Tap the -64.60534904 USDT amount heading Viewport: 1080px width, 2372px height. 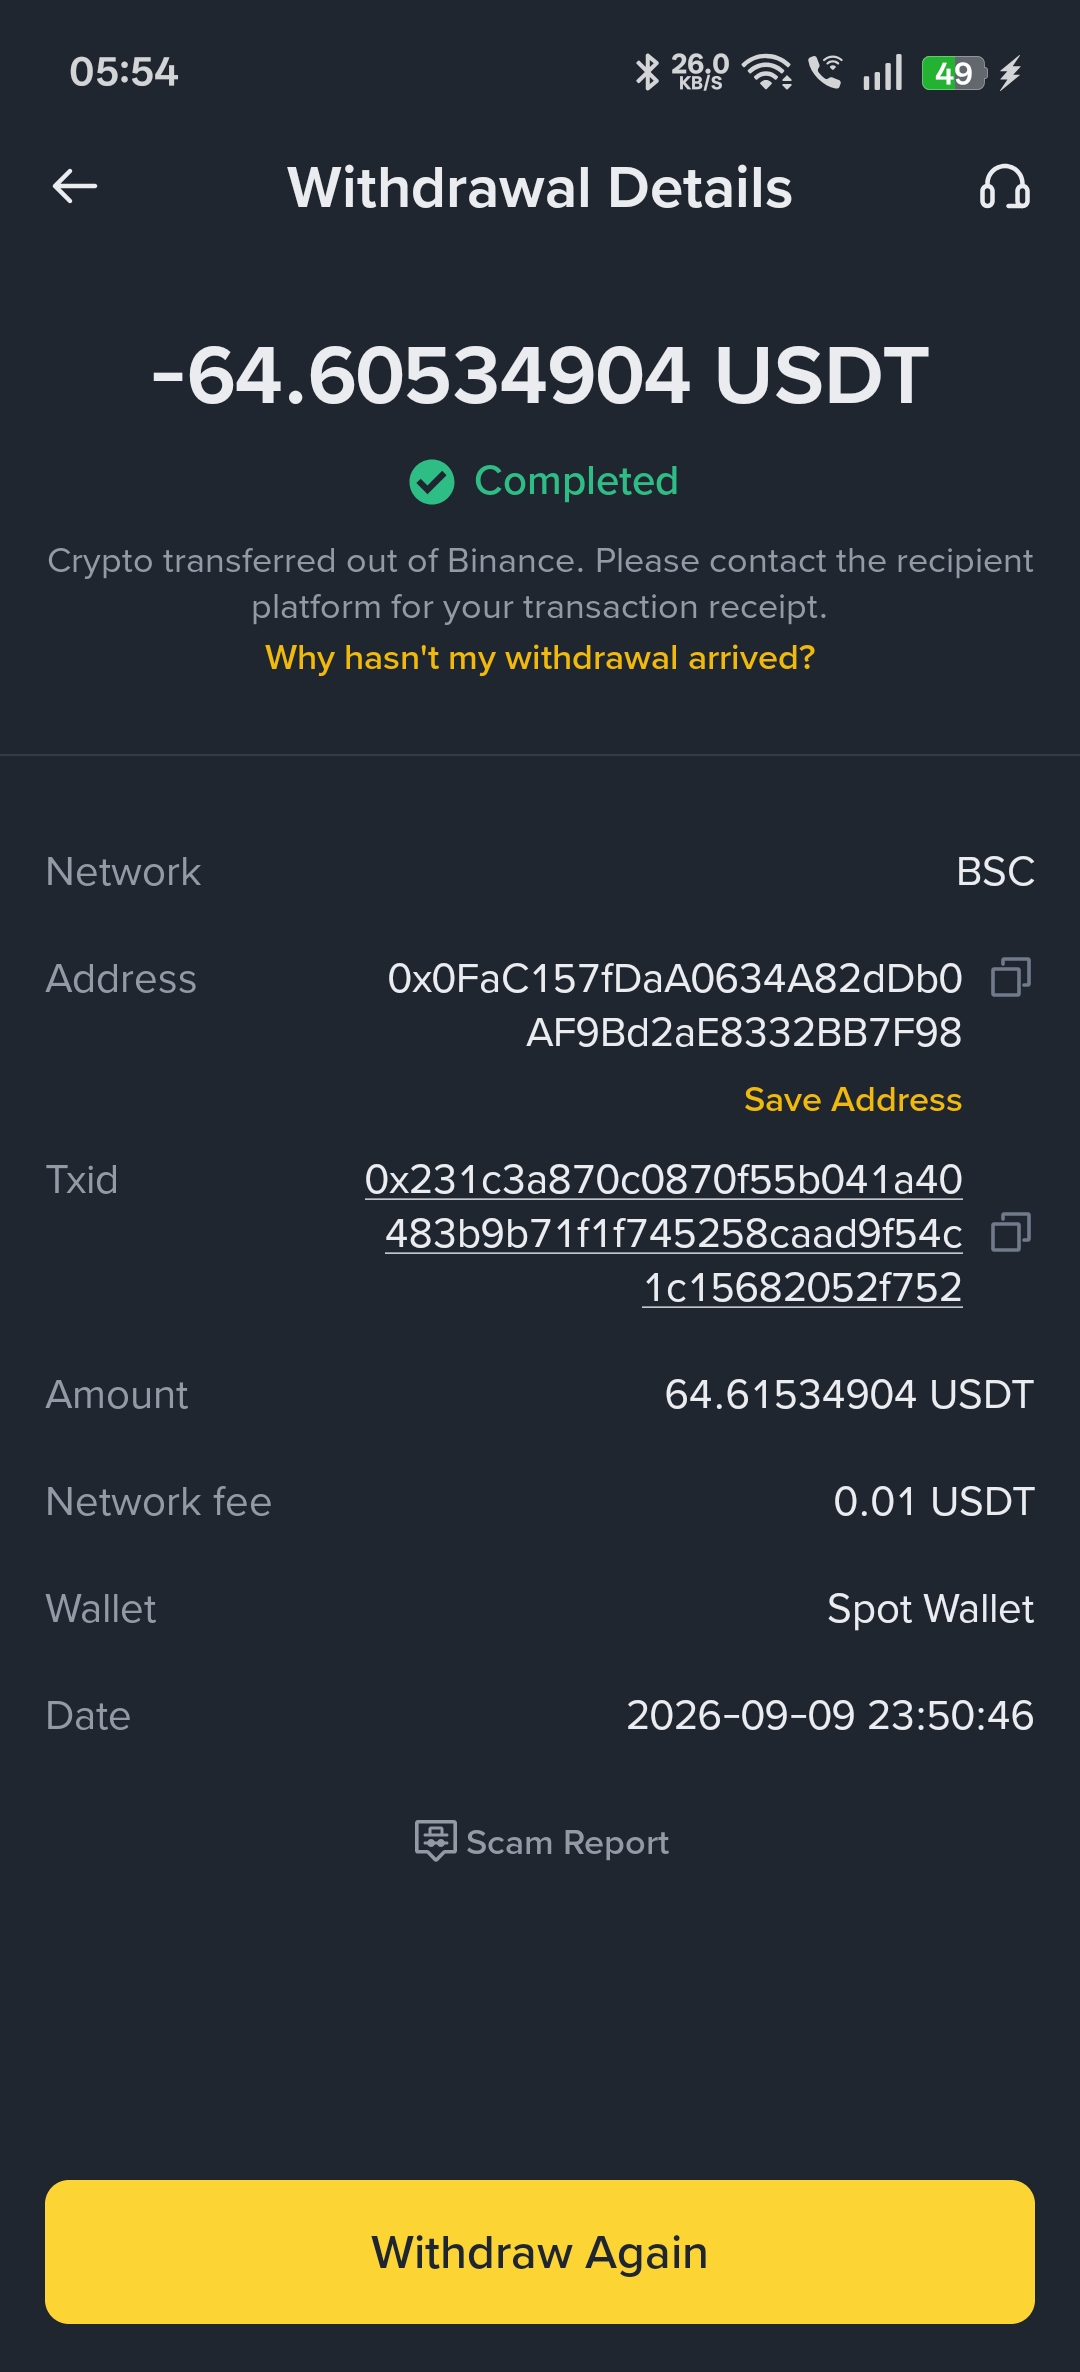540,376
